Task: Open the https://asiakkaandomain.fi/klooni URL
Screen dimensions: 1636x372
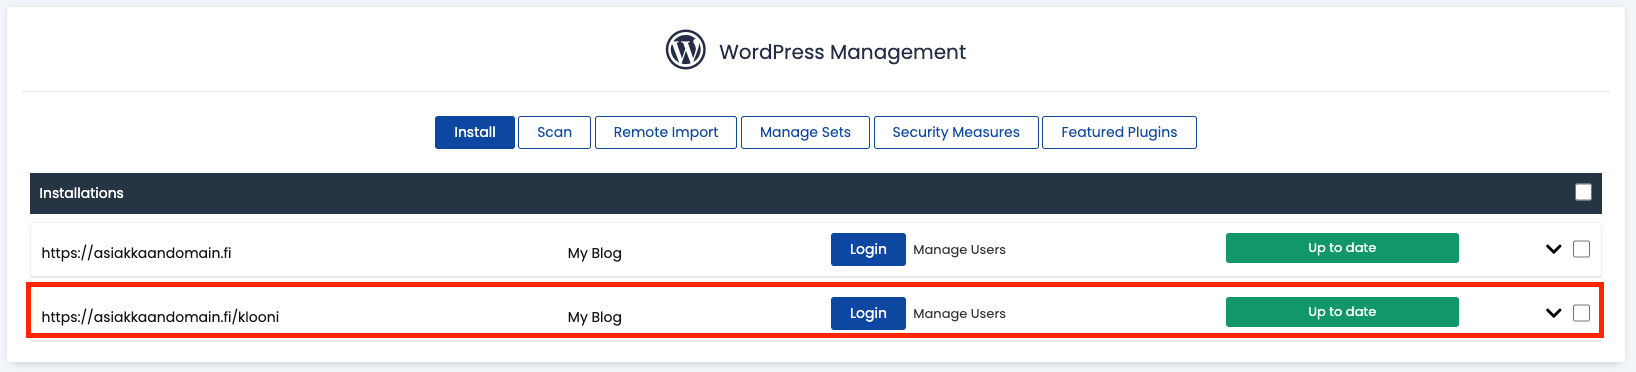Action: point(160,317)
